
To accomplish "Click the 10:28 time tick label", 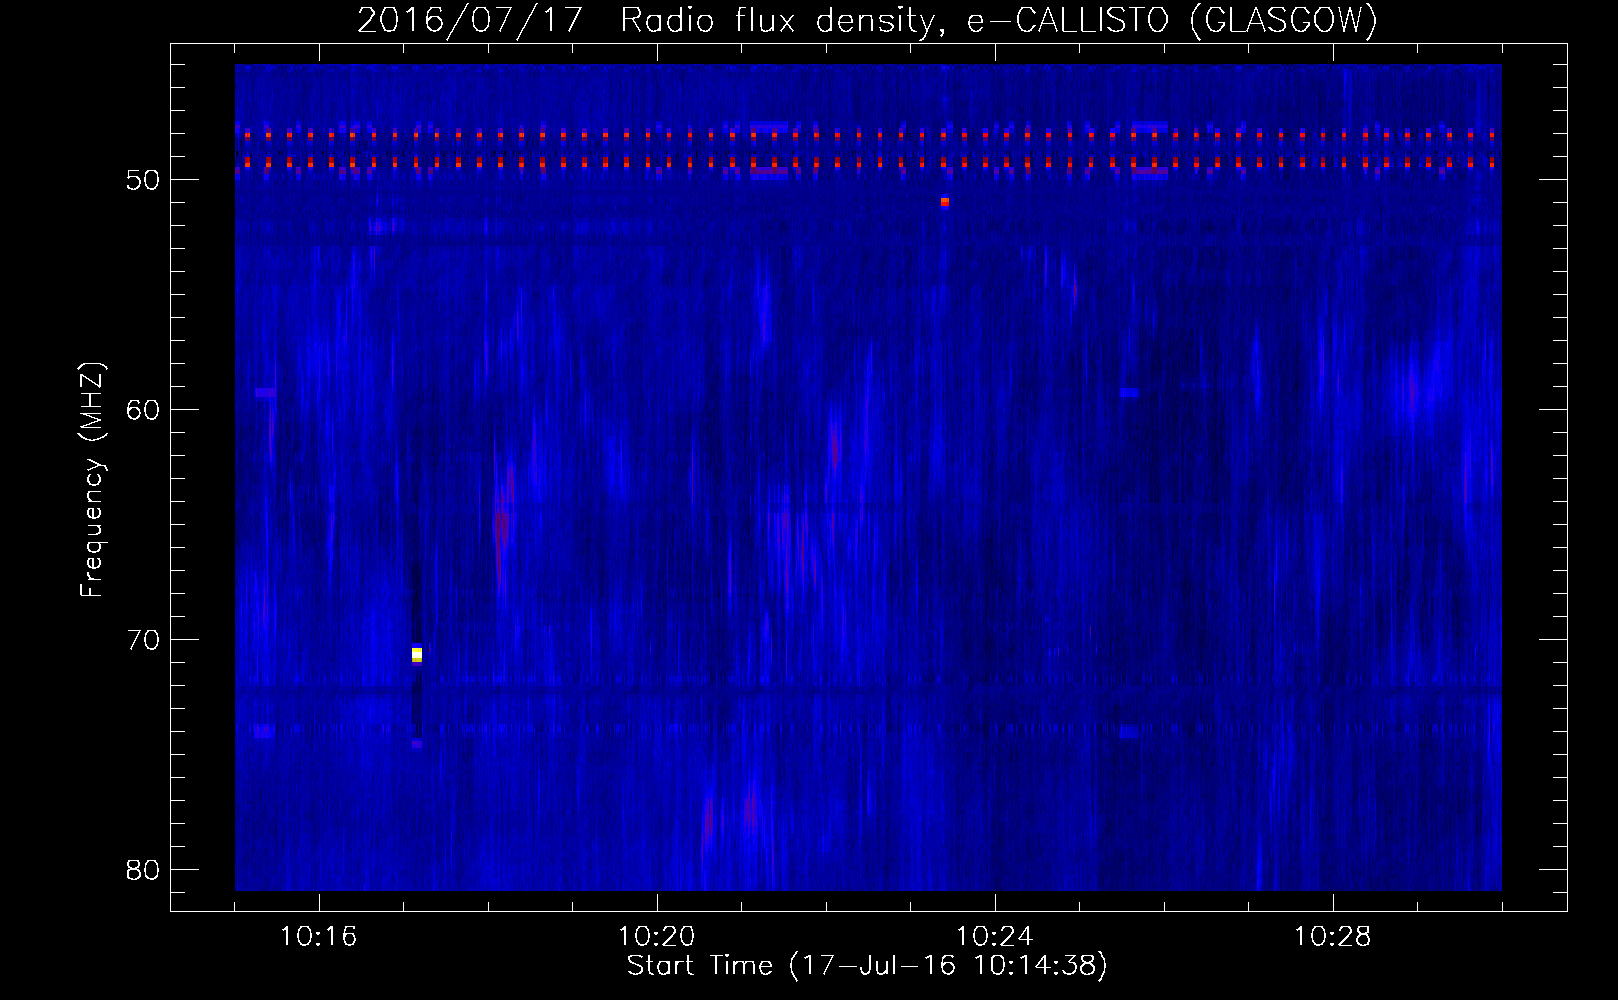I will tap(1332, 937).
